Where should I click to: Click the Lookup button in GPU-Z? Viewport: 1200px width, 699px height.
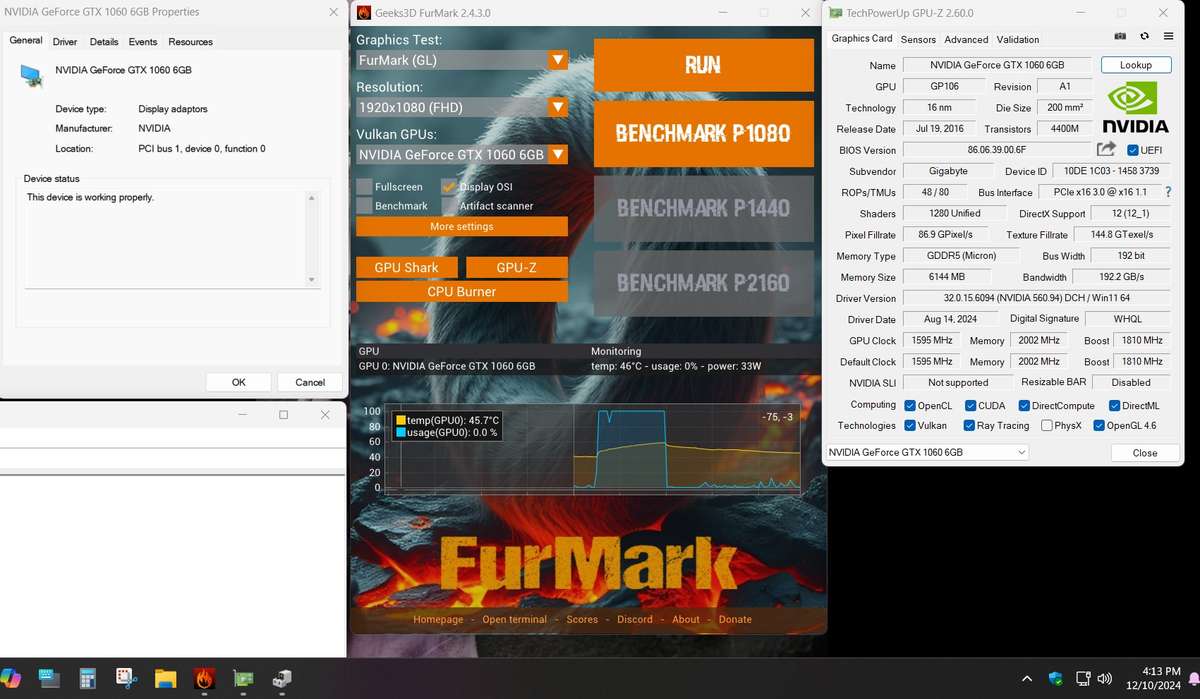click(1135, 65)
